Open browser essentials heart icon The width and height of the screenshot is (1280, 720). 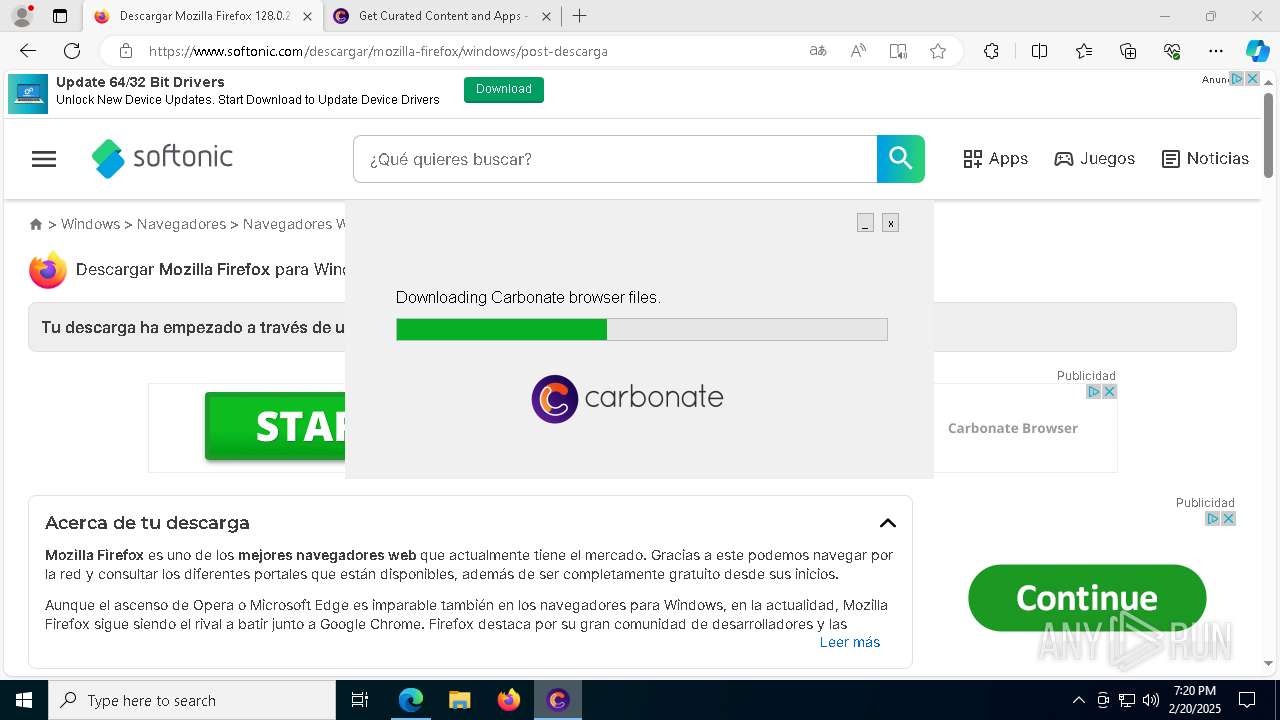(x=1172, y=51)
